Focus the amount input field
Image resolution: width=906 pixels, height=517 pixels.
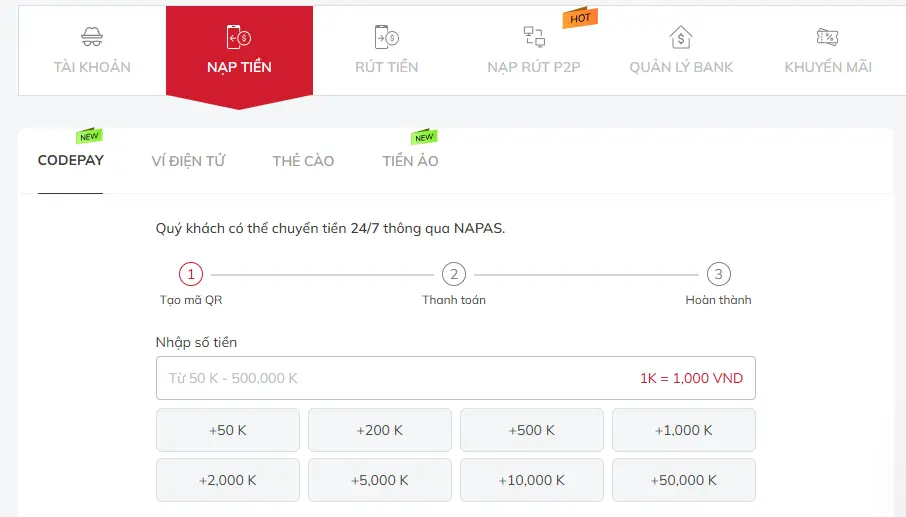coord(455,378)
